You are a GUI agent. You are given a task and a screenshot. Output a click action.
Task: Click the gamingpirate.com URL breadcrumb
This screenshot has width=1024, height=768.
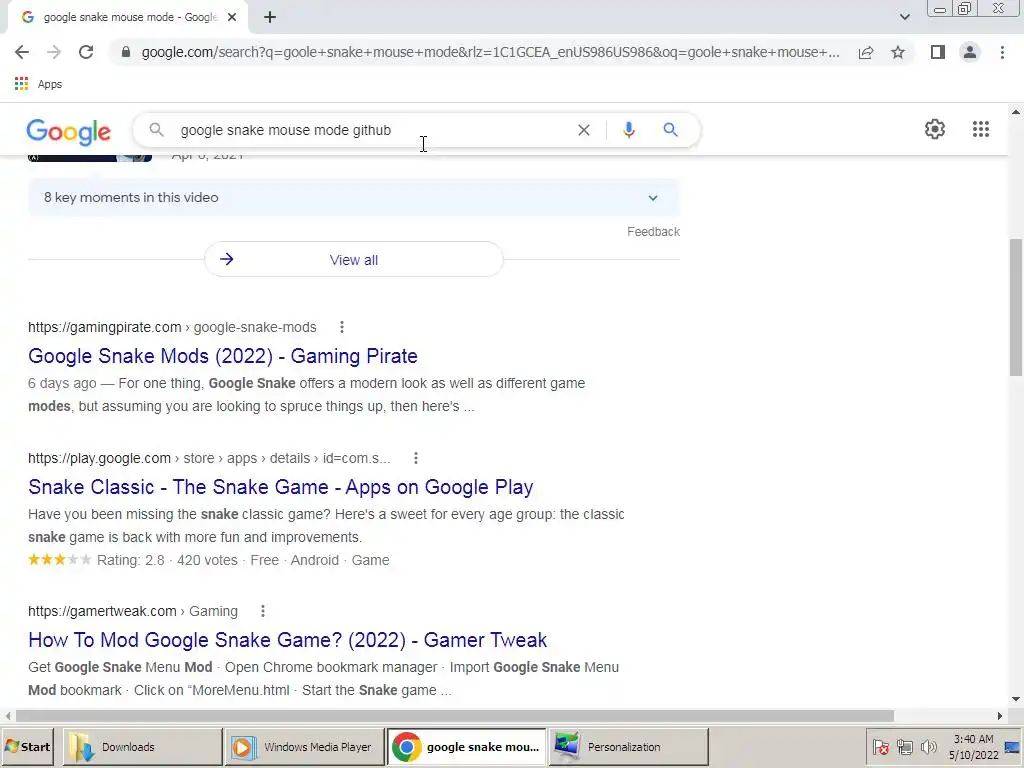coord(172,327)
